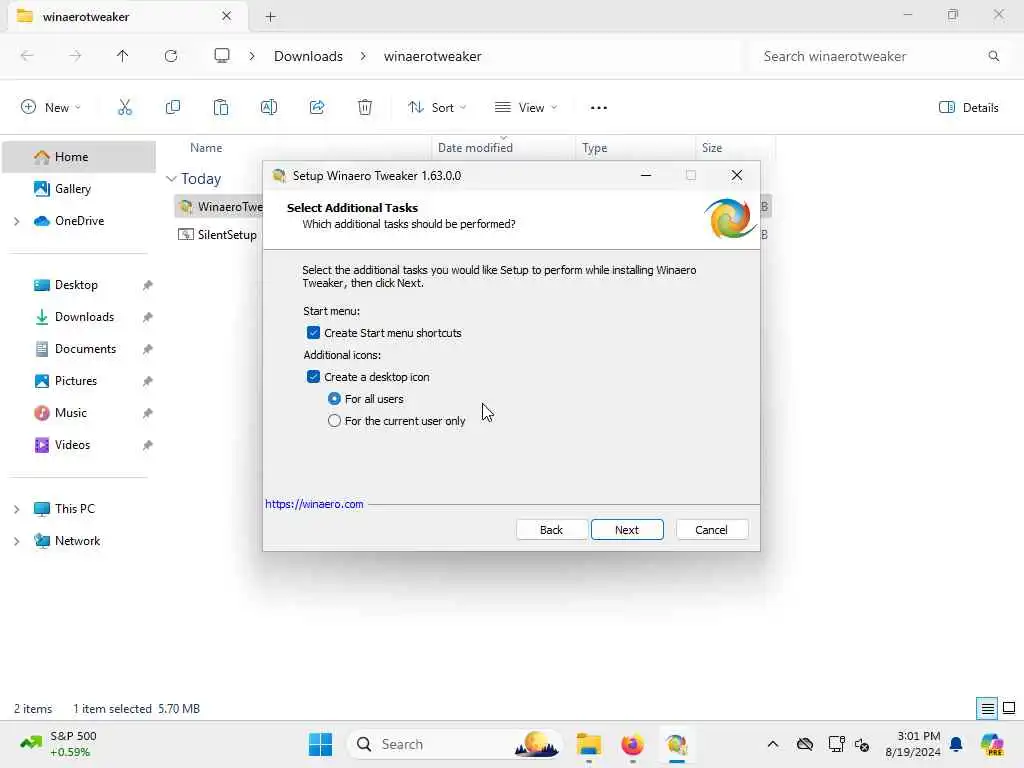Click the taskbar clock showing 3:01 PM
Image resolution: width=1024 pixels, height=768 pixels.
[914, 744]
